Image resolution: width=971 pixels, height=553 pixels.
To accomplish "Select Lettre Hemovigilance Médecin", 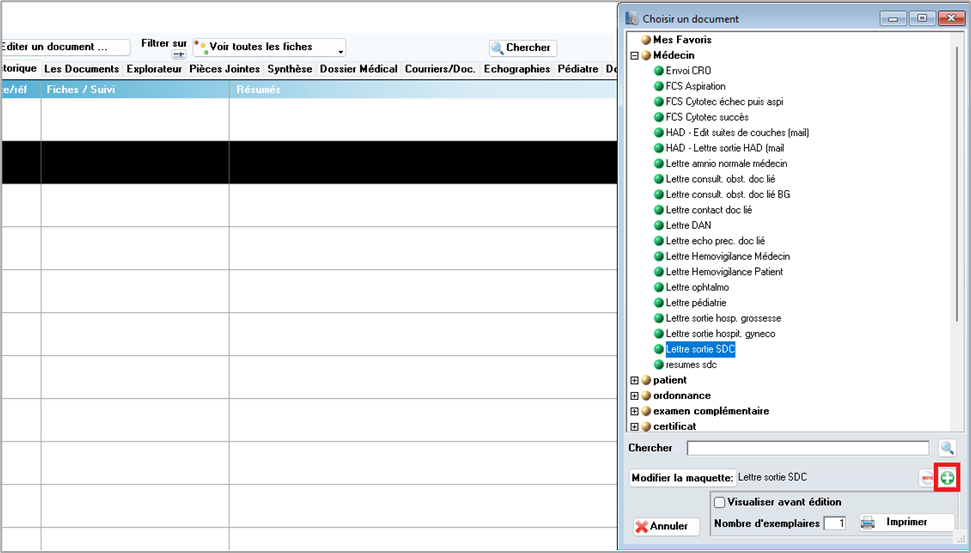I will tap(728, 256).
